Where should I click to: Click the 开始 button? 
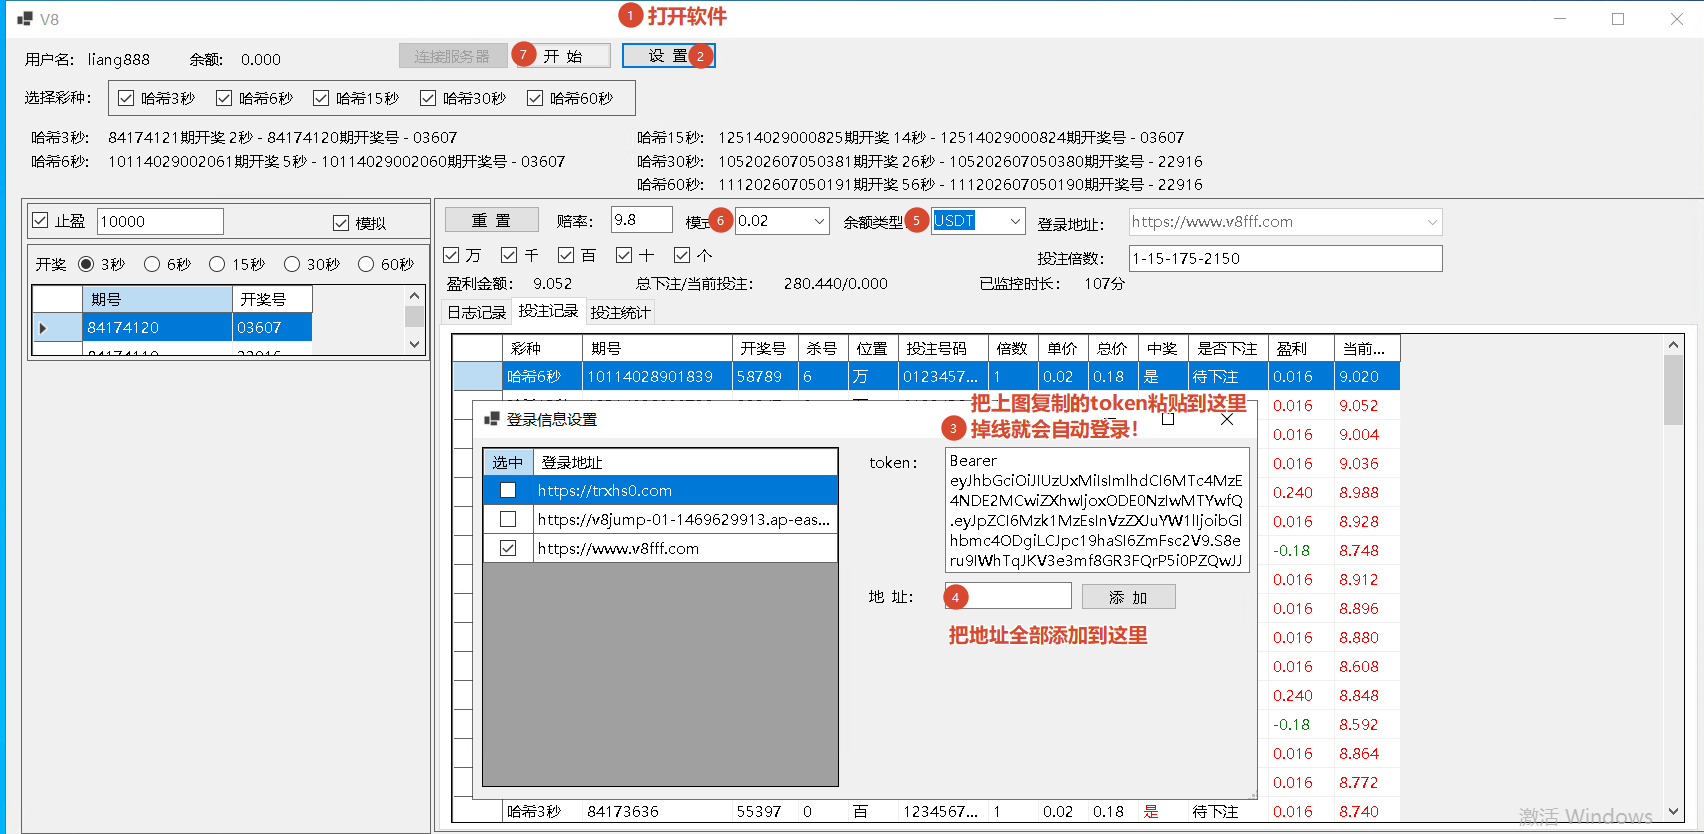click(562, 56)
